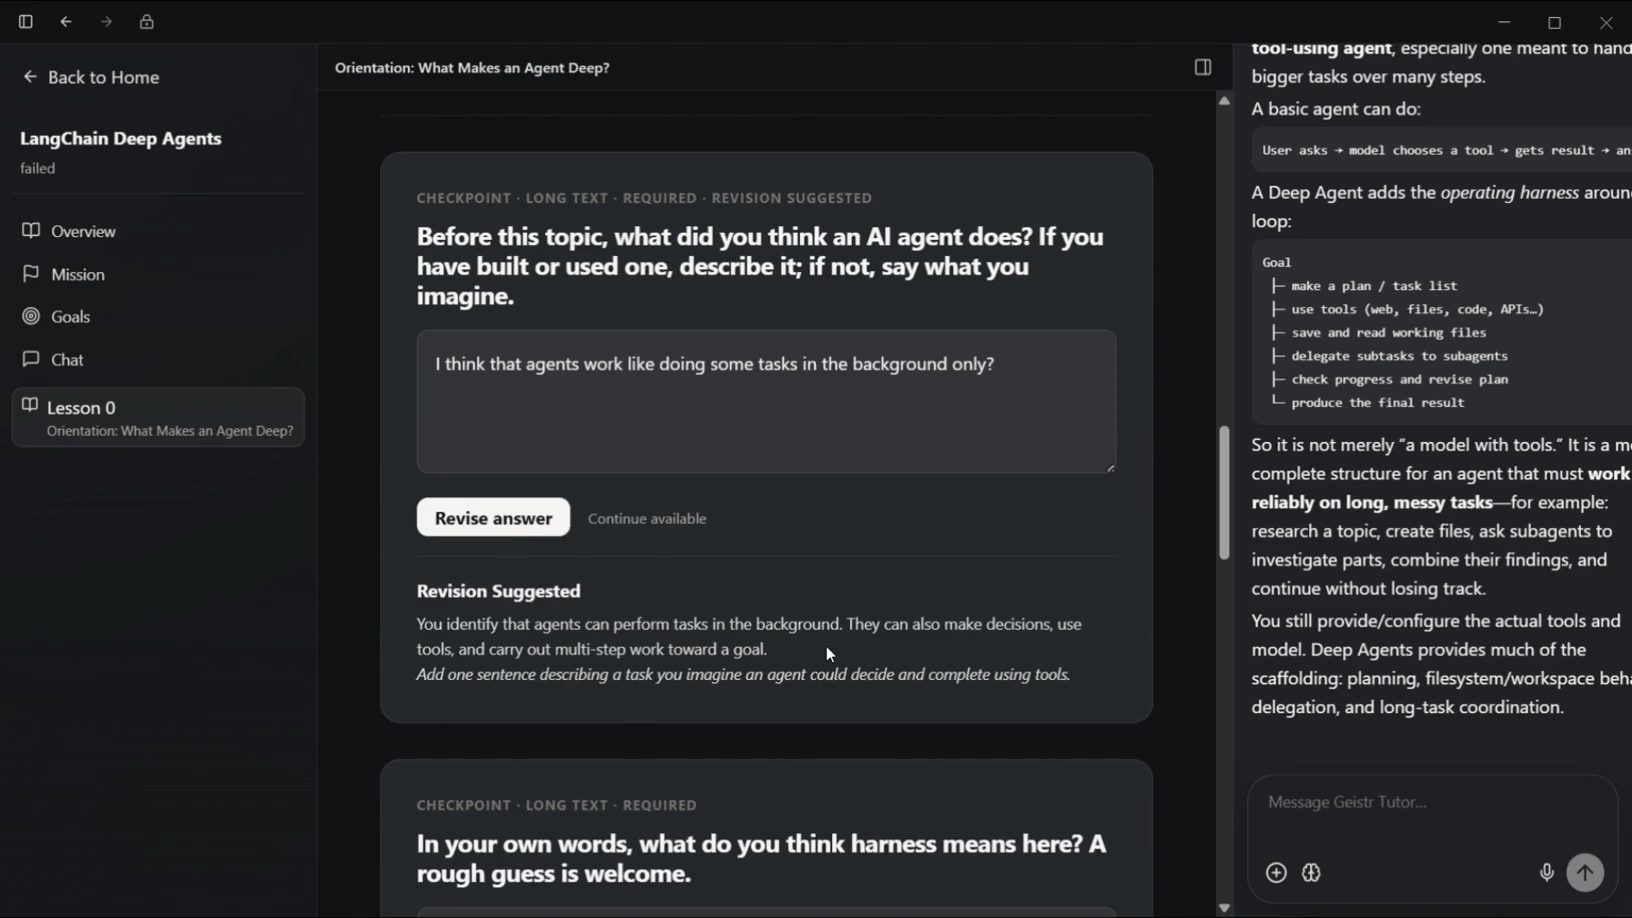Click the brain icon in chat box
Viewport: 1632px width, 918px height.
coord(1312,873)
